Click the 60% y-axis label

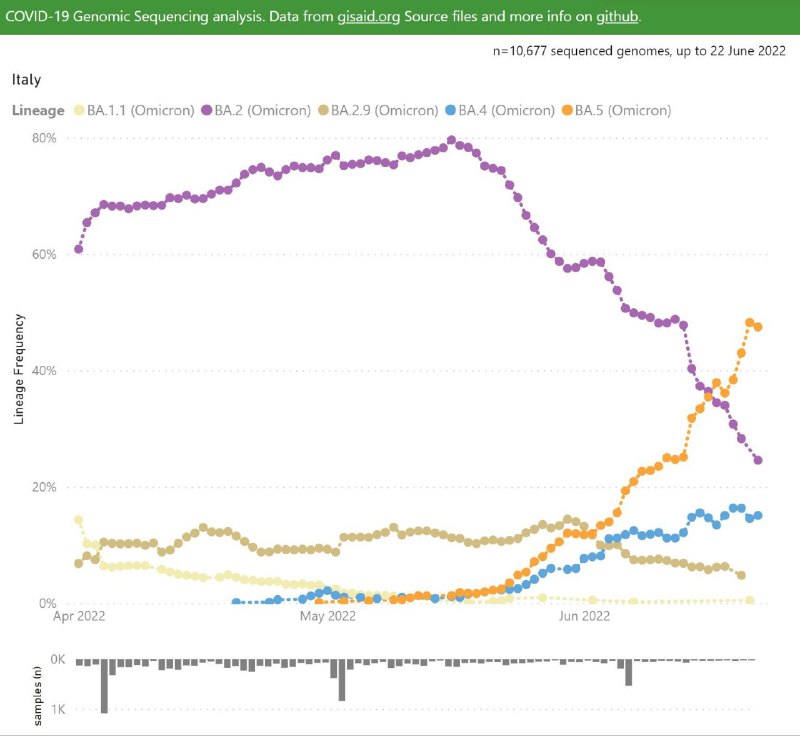[44, 255]
